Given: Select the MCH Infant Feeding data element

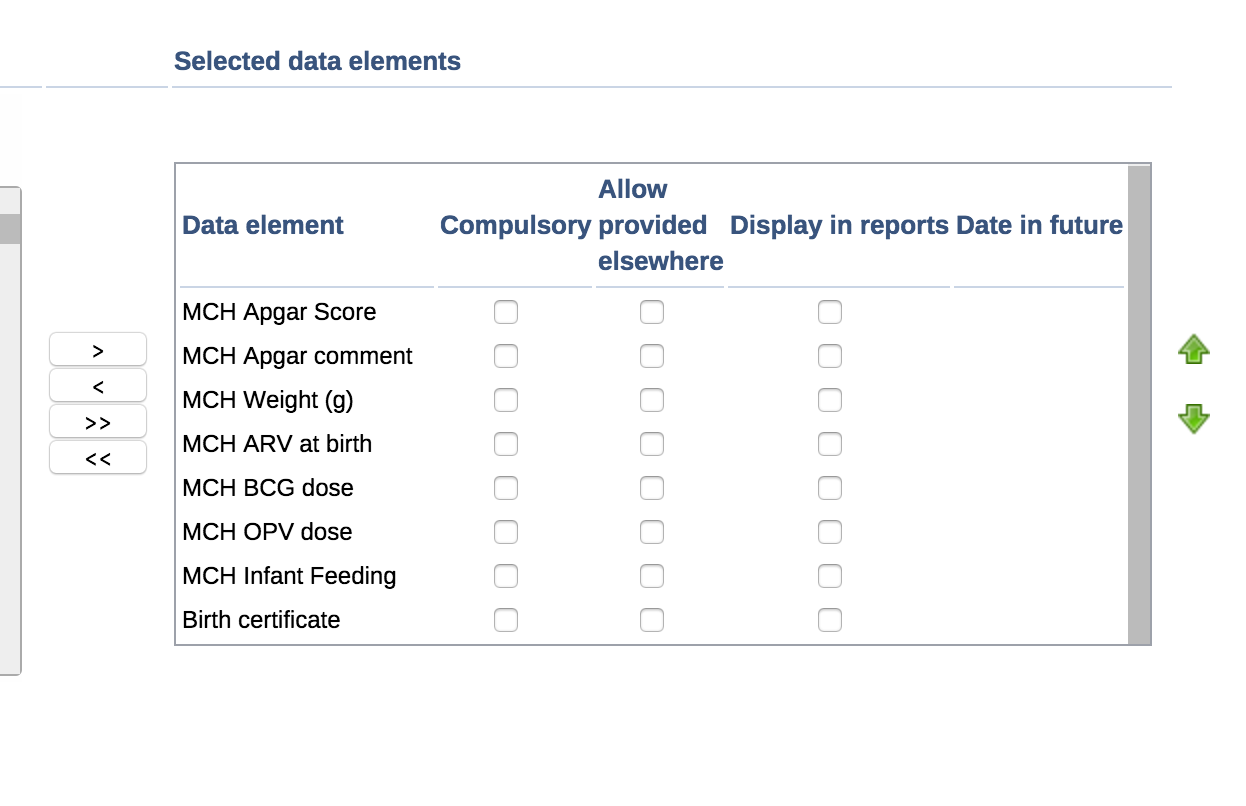Looking at the screenshot, I should tap(289, 576).
